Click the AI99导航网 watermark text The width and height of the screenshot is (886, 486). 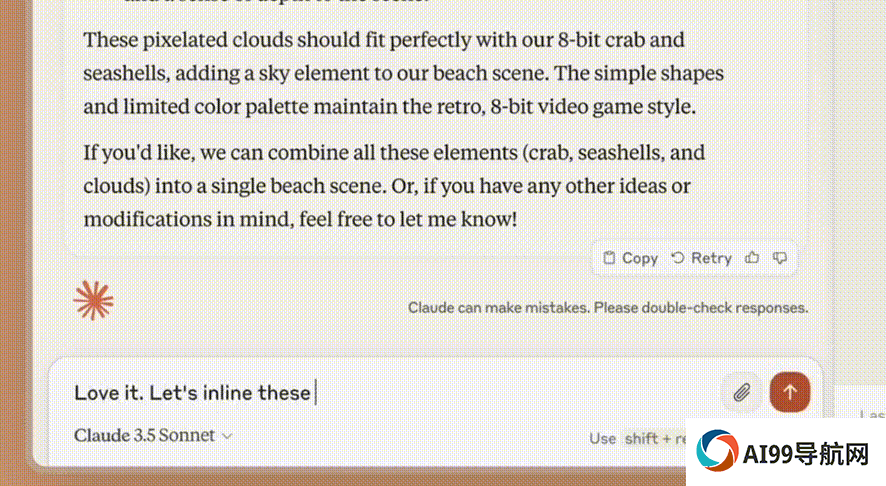pyautogui.click(x=806, y=453)
